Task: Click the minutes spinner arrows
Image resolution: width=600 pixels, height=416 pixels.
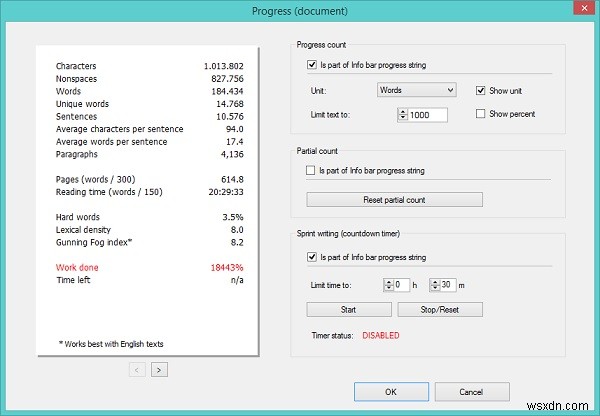Action: [435, 285]
